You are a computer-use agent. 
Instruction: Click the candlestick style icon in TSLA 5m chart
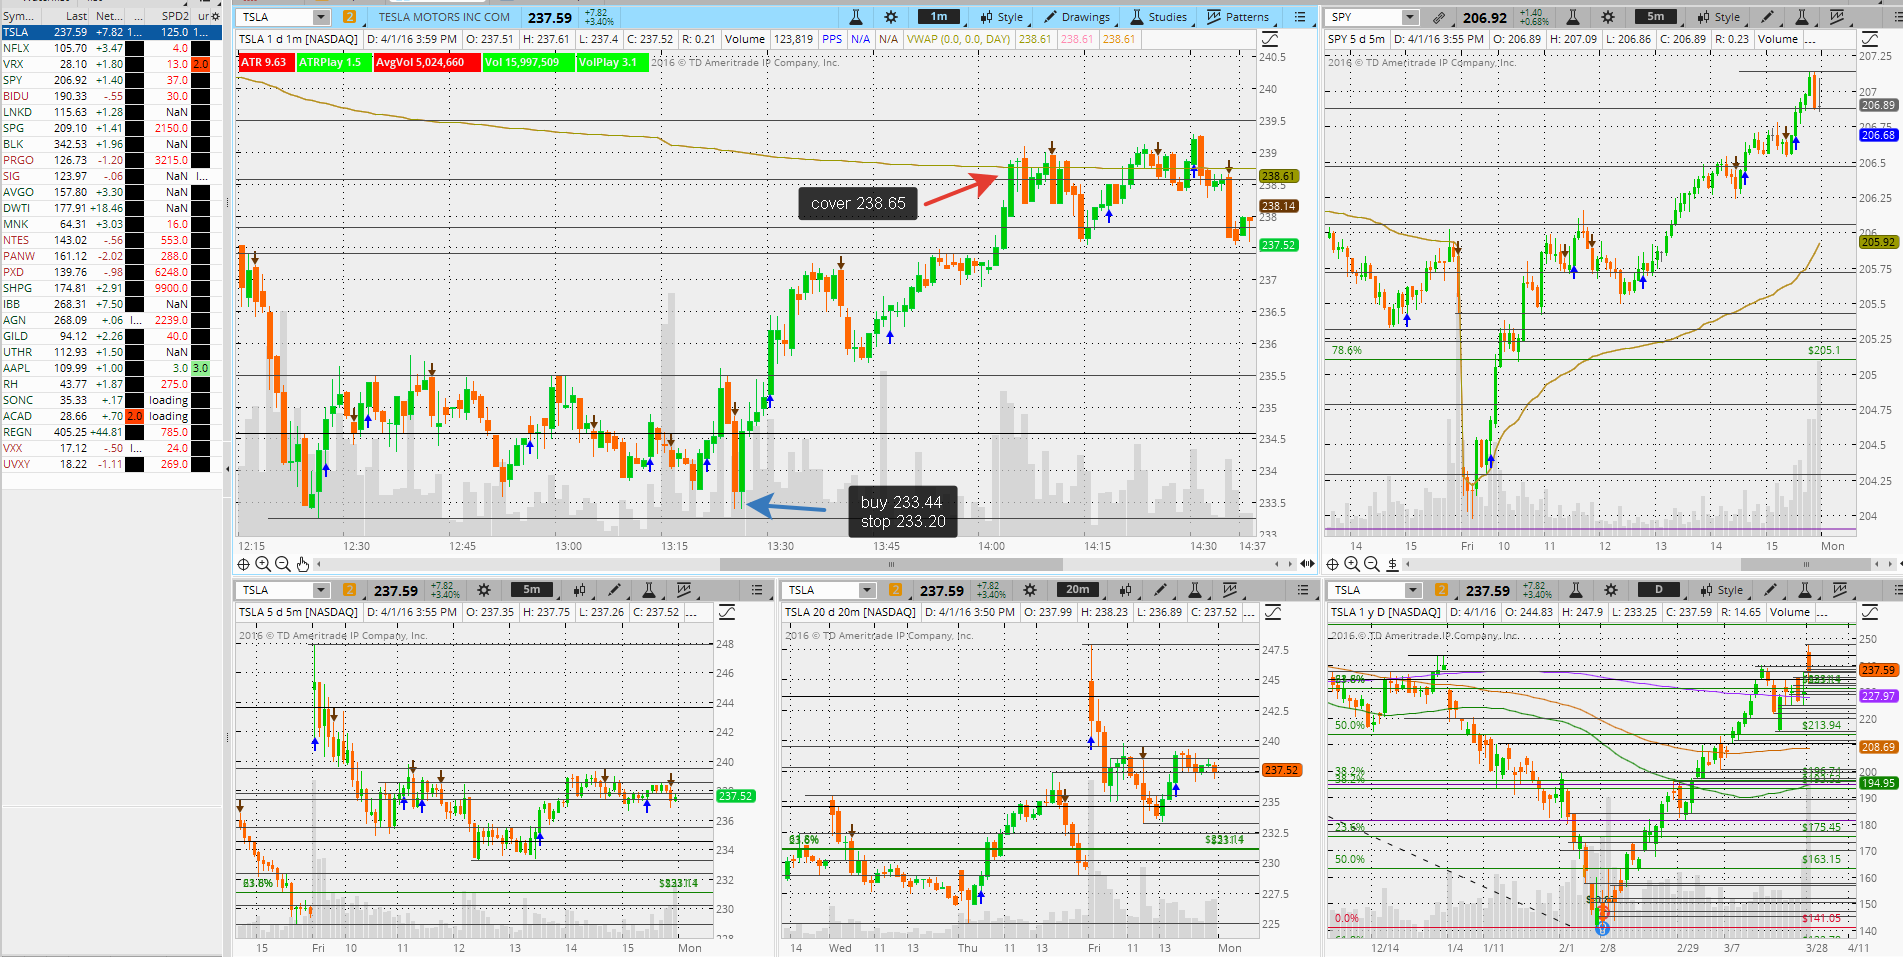[579, 590]
